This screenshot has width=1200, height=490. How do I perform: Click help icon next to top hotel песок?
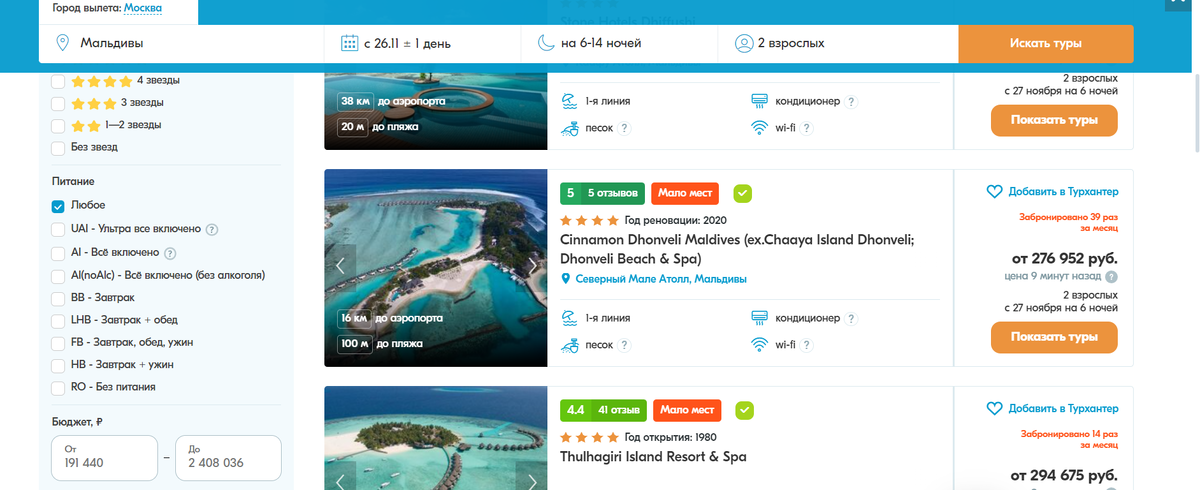(624, 128)
